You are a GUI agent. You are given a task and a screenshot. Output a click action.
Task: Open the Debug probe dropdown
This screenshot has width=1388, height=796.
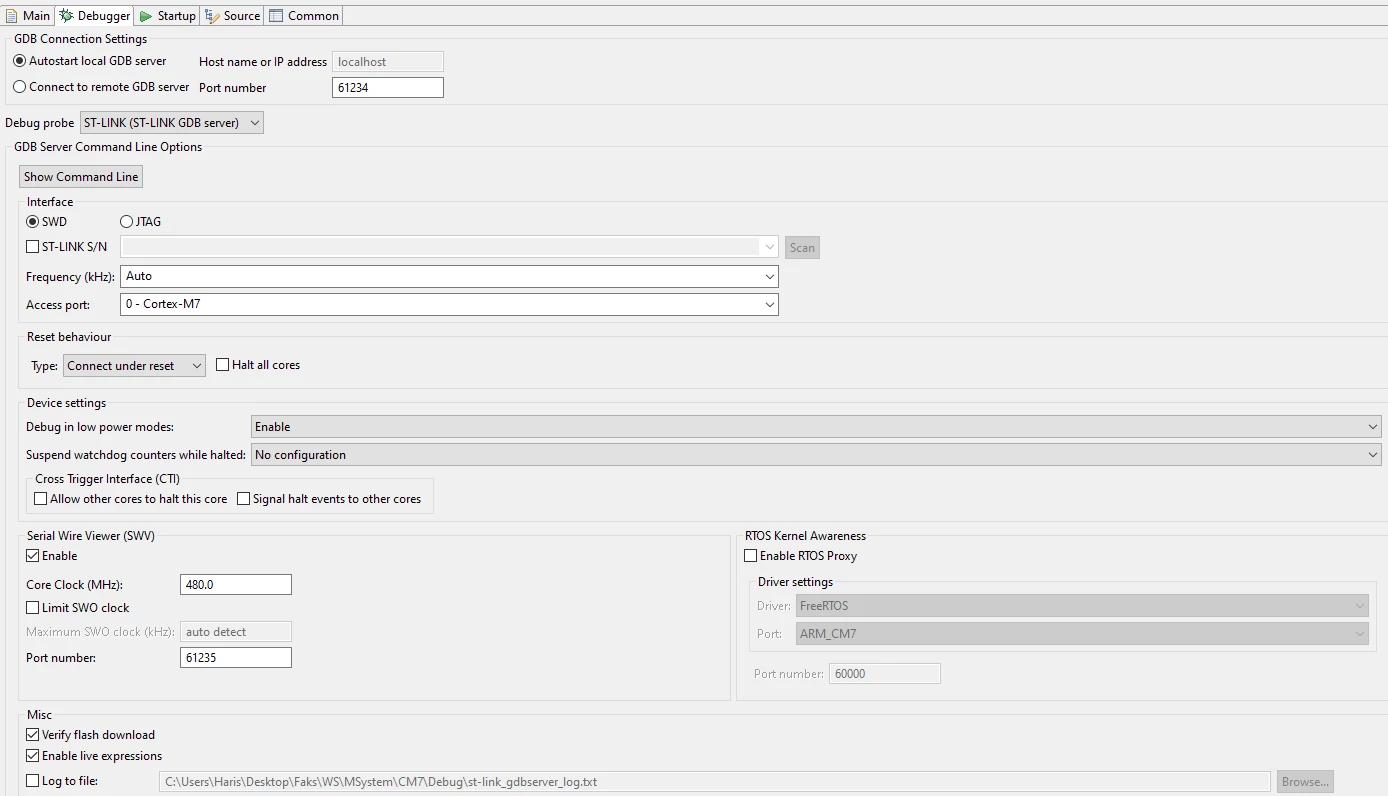click(172, 123)
